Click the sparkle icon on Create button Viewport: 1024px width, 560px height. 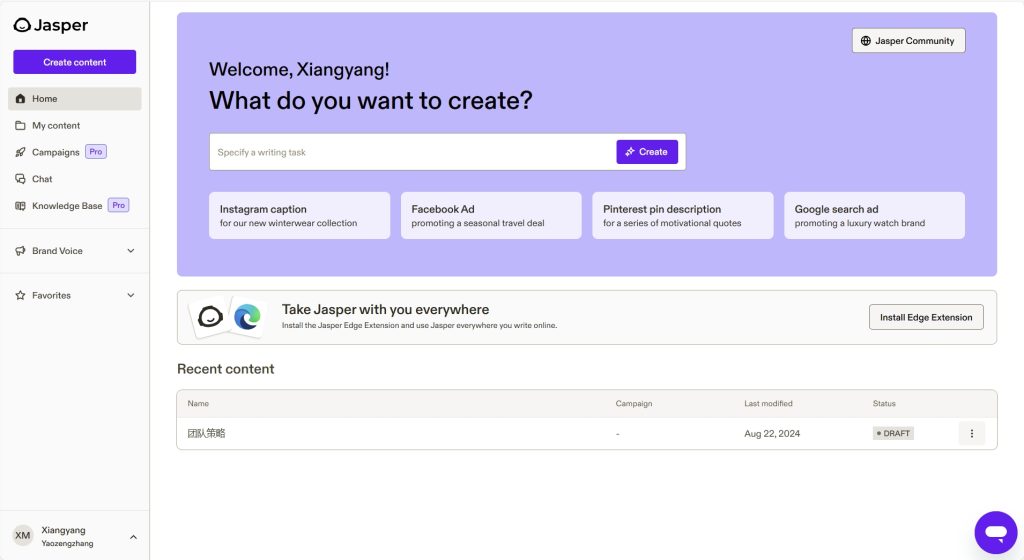(630, 151)
